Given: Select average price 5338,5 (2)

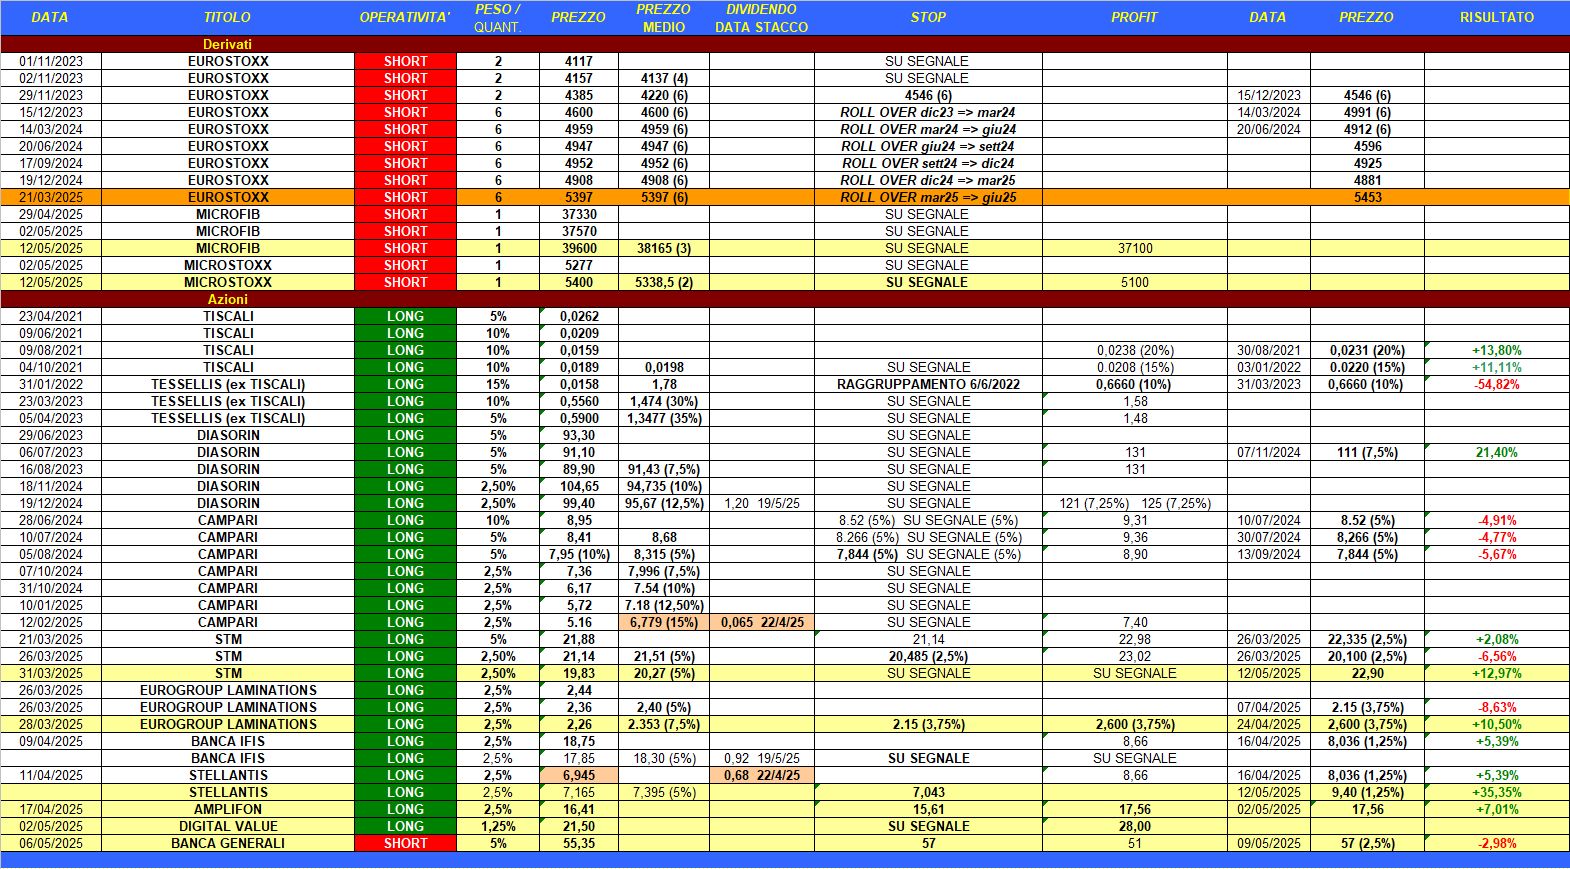Looking at the screenshot, I should 664,282.
